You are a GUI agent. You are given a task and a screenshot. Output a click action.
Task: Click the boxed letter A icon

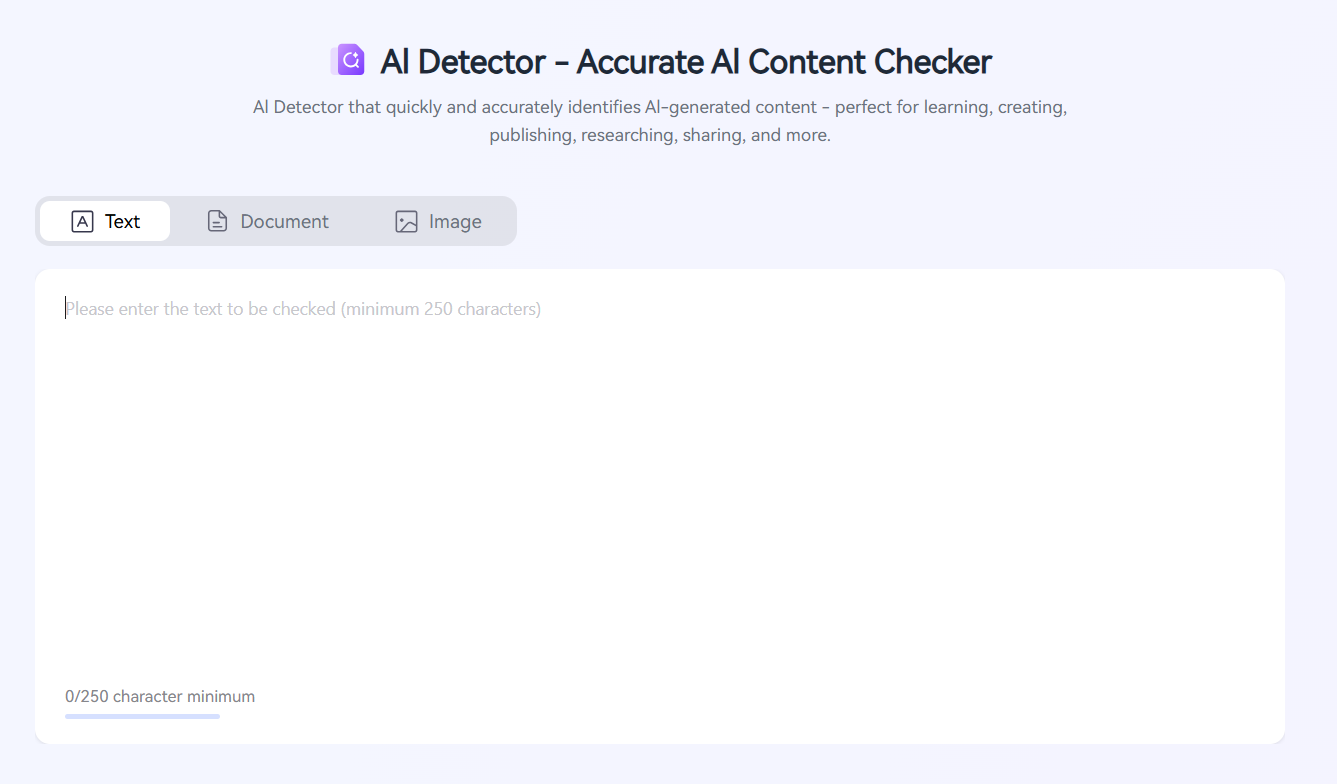point(82,222)
